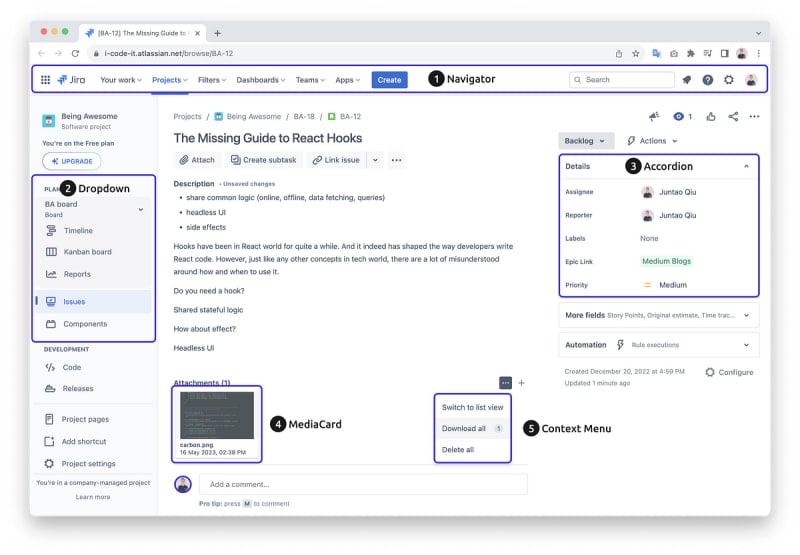The image size is (800, 555).
Task: Open the settings gear in top navigation
Action: click(x=729, y=80)
